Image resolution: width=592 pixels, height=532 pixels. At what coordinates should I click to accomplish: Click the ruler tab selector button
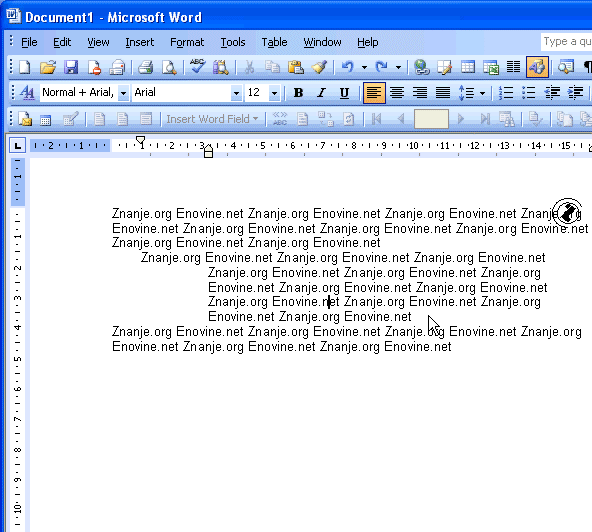17,145
